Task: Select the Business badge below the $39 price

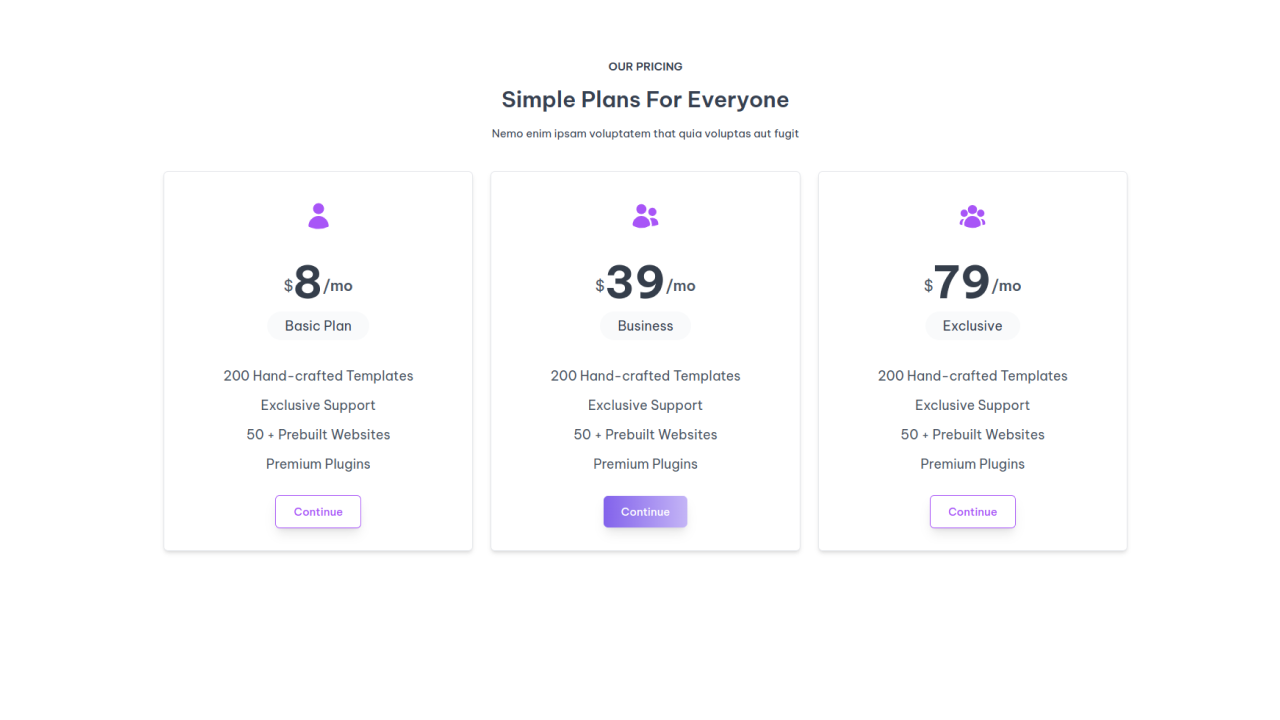Action: (645, 325)
